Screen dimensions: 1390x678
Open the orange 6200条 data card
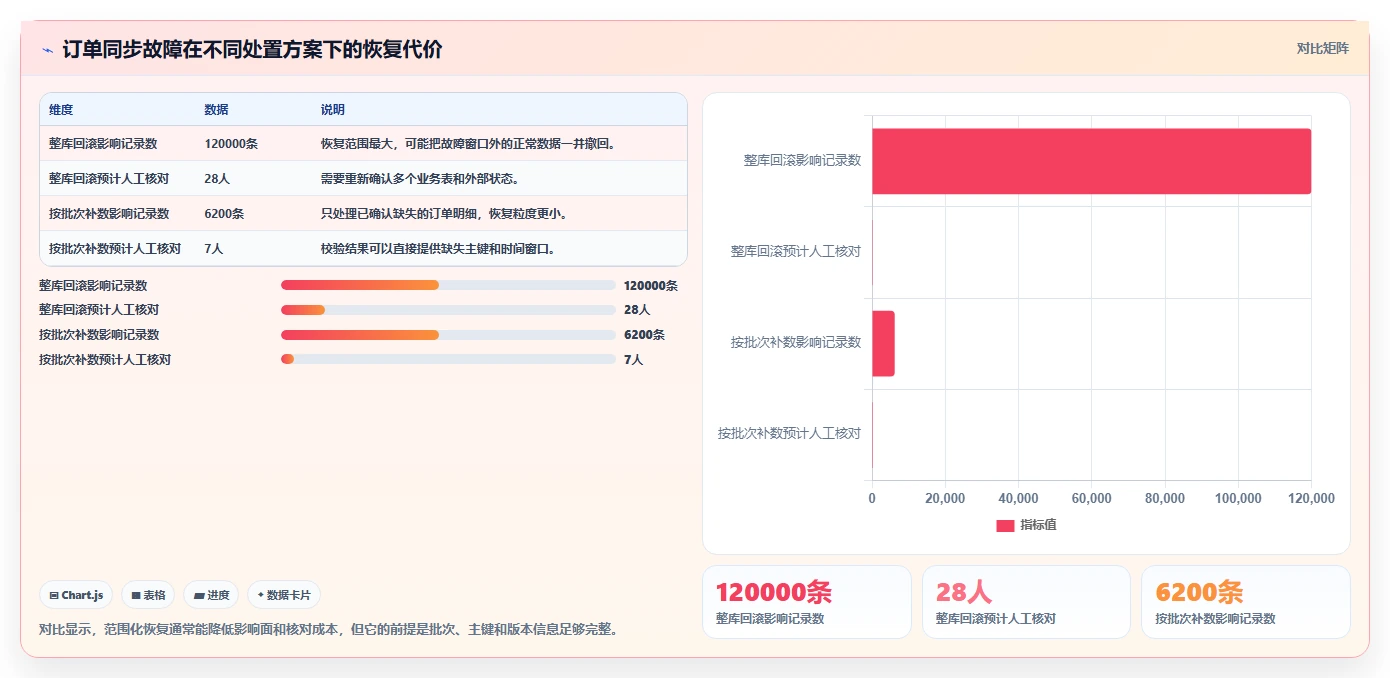(1246, 602)
